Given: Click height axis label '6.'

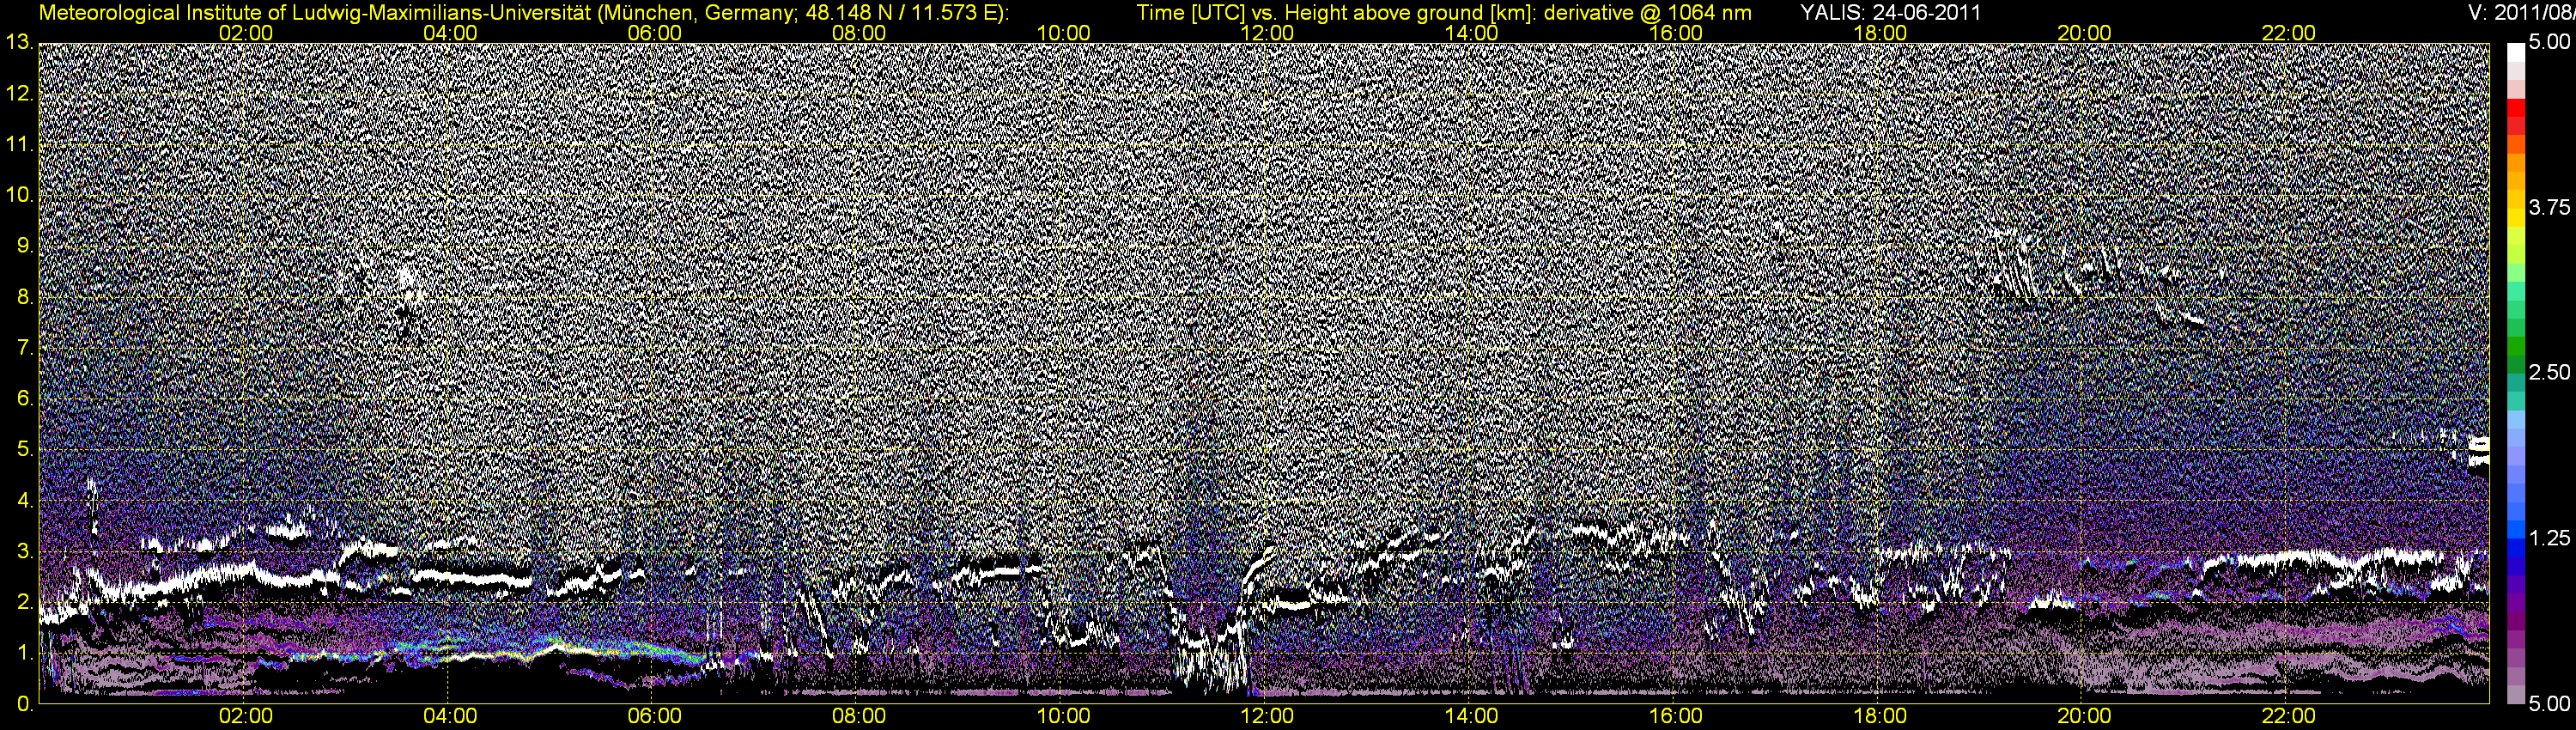Looking at the screenshot, I should [25, 399].
